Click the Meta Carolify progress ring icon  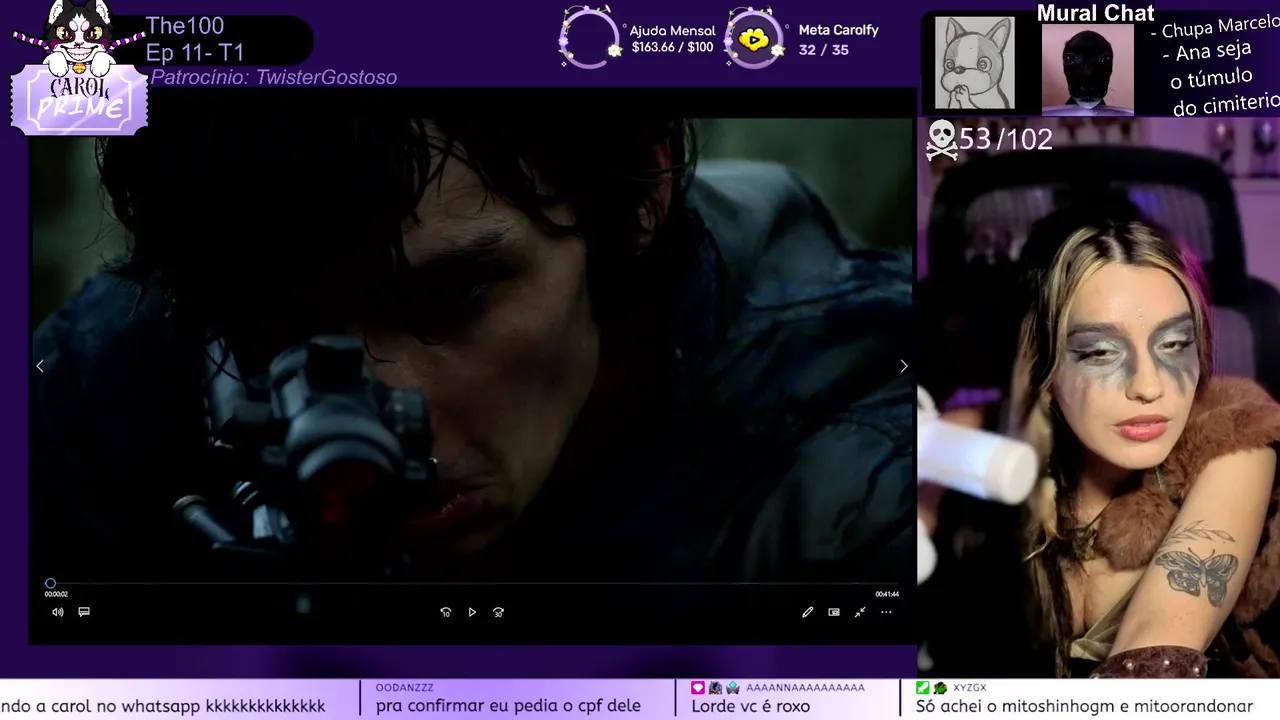[x=754, y=39]
